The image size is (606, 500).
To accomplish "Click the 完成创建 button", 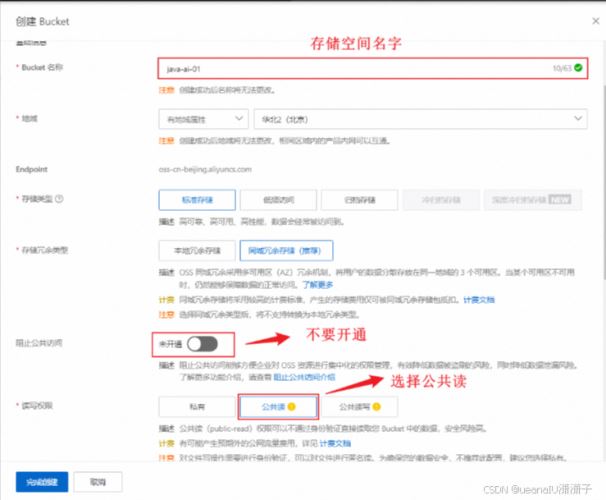I will pos(42,482).
